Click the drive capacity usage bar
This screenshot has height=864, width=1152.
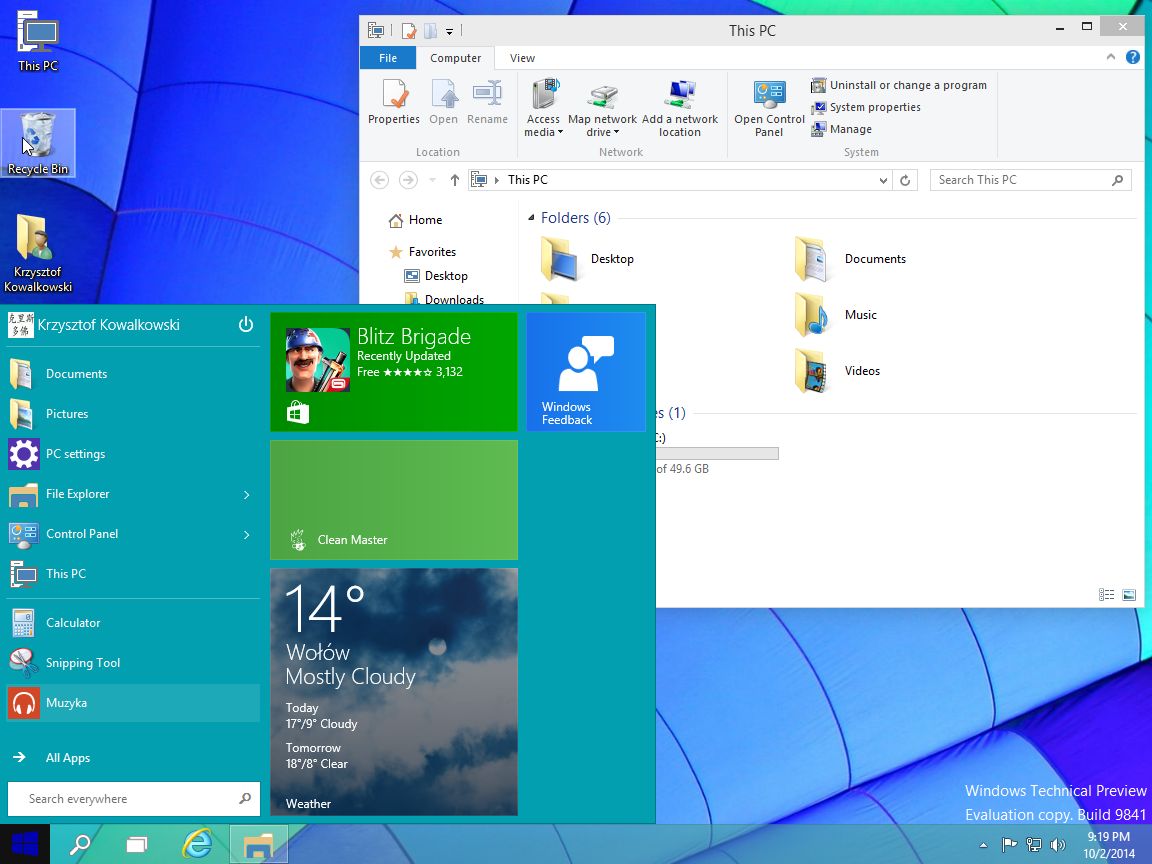click(717, 453)
